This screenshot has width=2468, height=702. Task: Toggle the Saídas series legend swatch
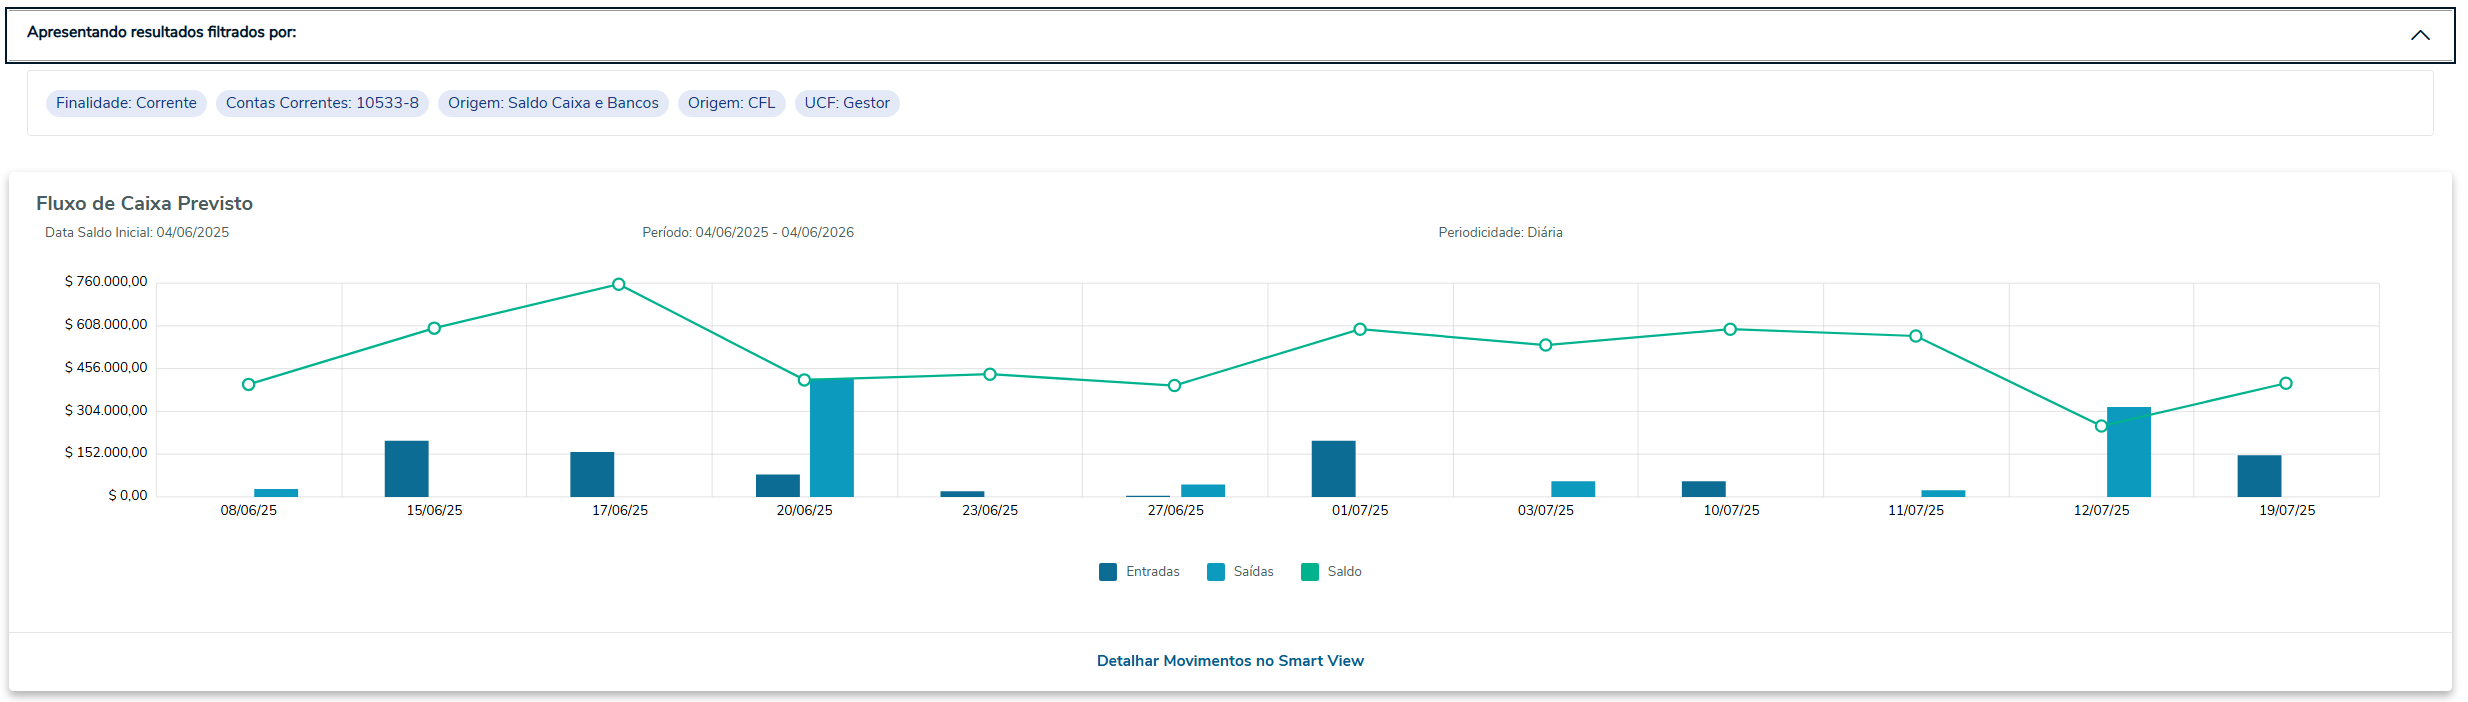[x=1216, y=572]
